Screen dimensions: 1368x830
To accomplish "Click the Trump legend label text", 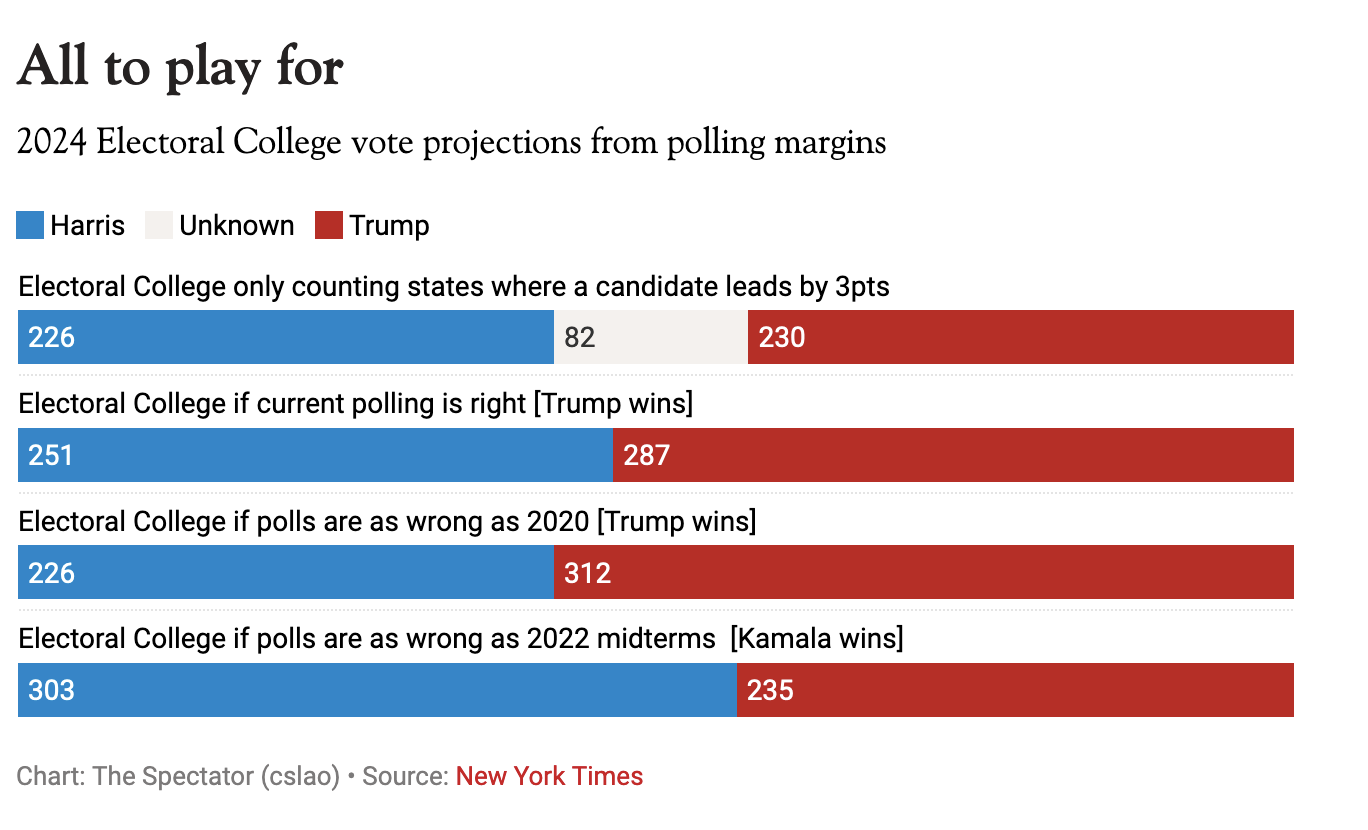I will coord(389,225).
